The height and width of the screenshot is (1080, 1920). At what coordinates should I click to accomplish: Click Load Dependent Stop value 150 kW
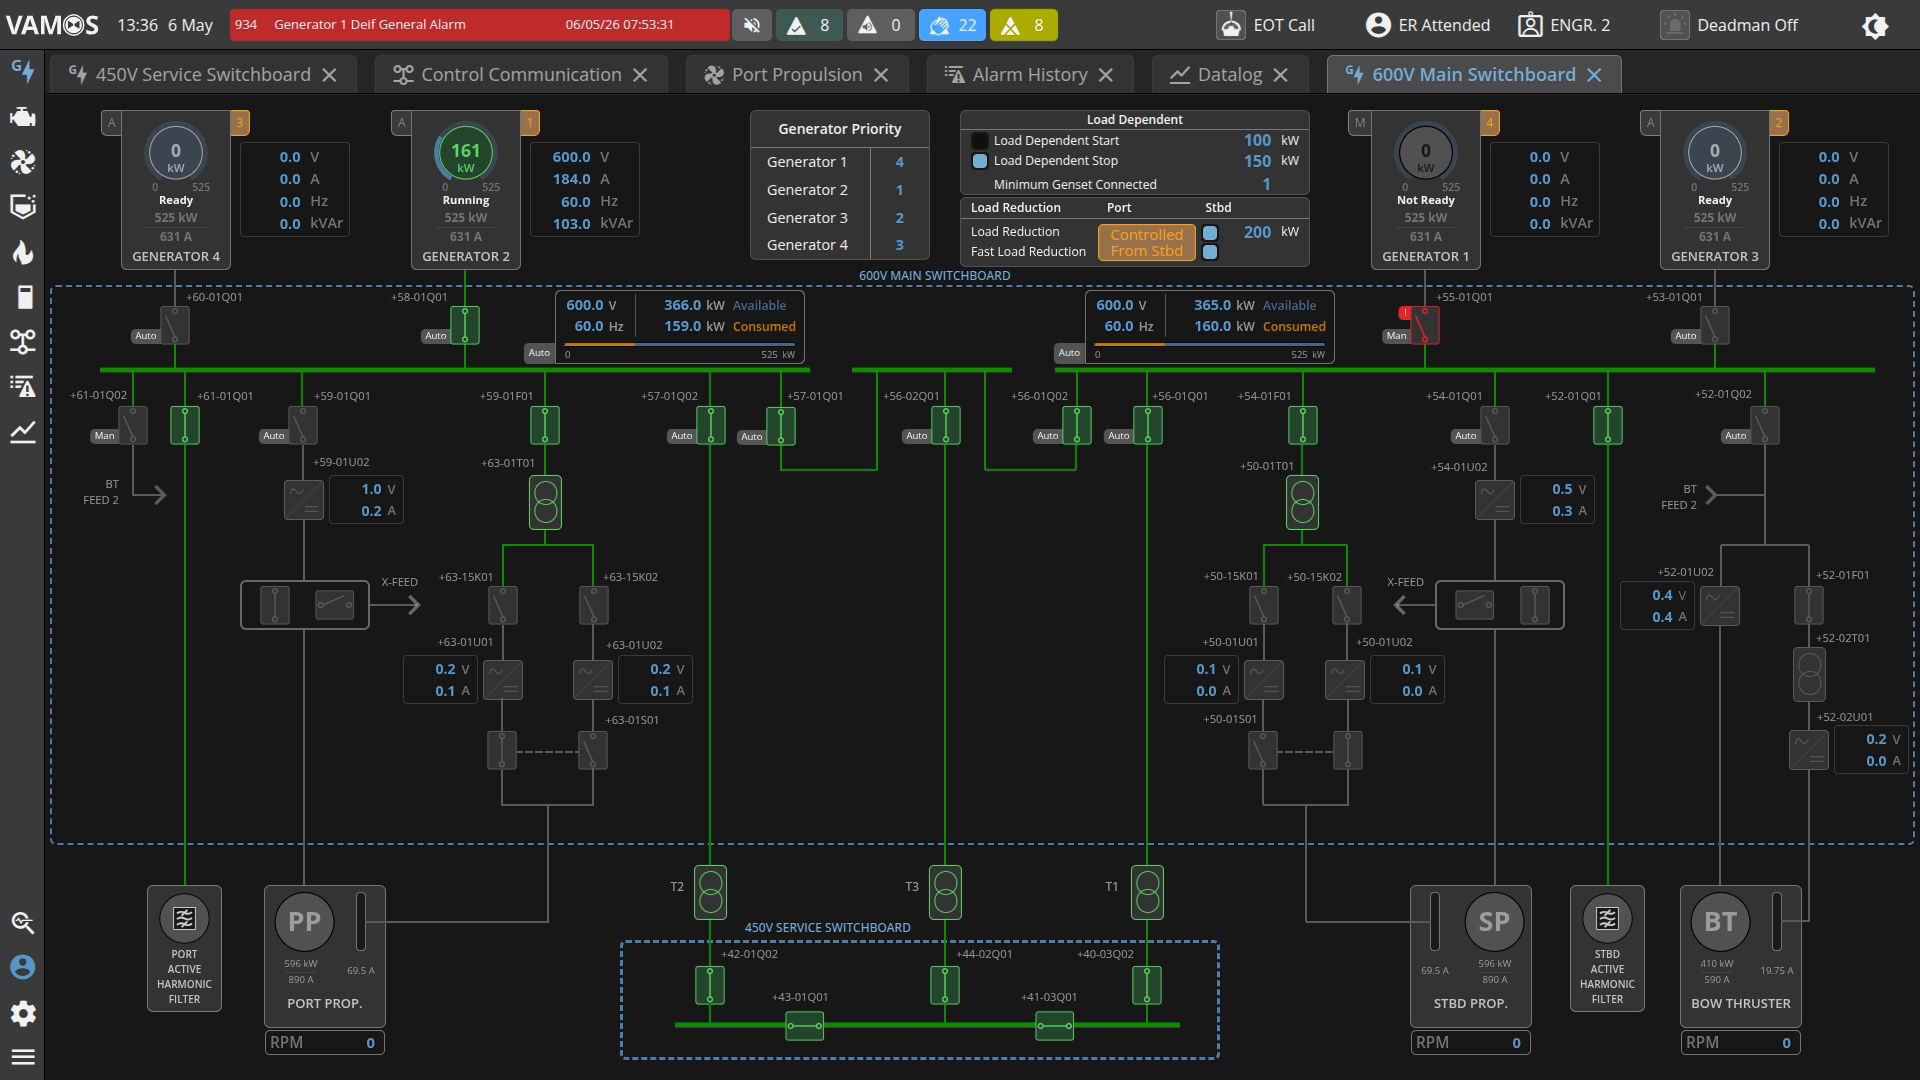pyautogui.click(x=1257, y=161)
